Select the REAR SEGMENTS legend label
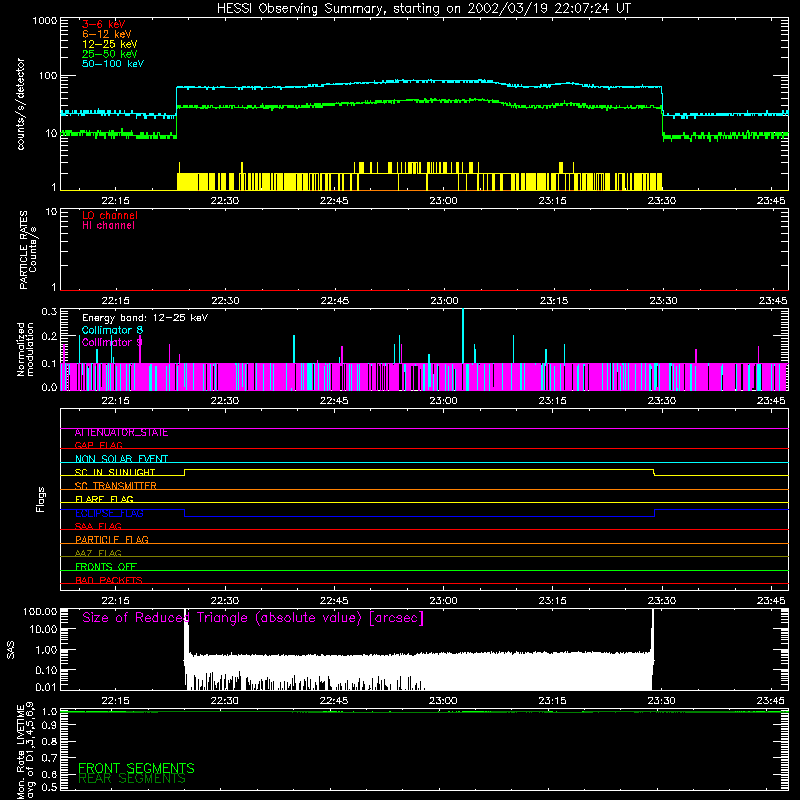Image resolution: width=800 pixels, height=800 pixels. point(132,779)
